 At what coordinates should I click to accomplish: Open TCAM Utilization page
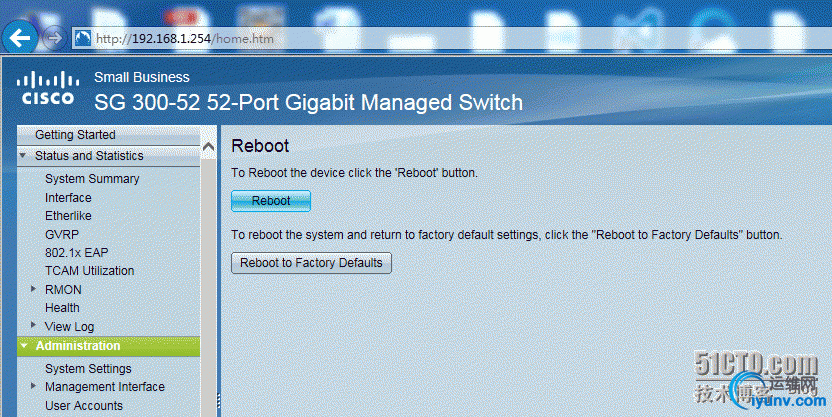click(x=89, y=271)
